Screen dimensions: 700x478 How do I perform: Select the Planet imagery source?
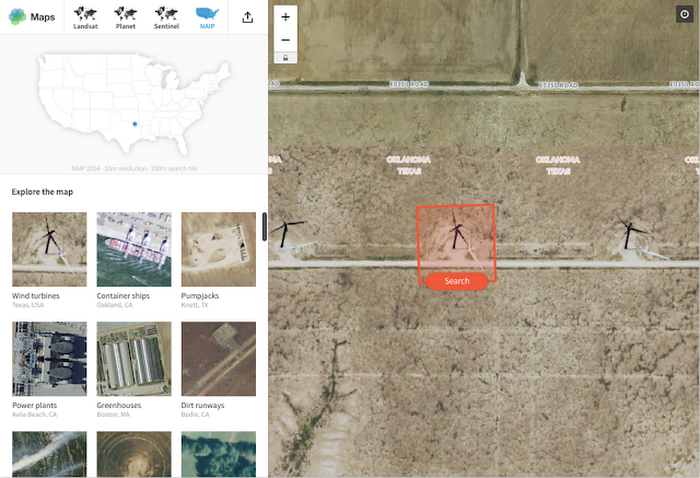pos(125,17)
